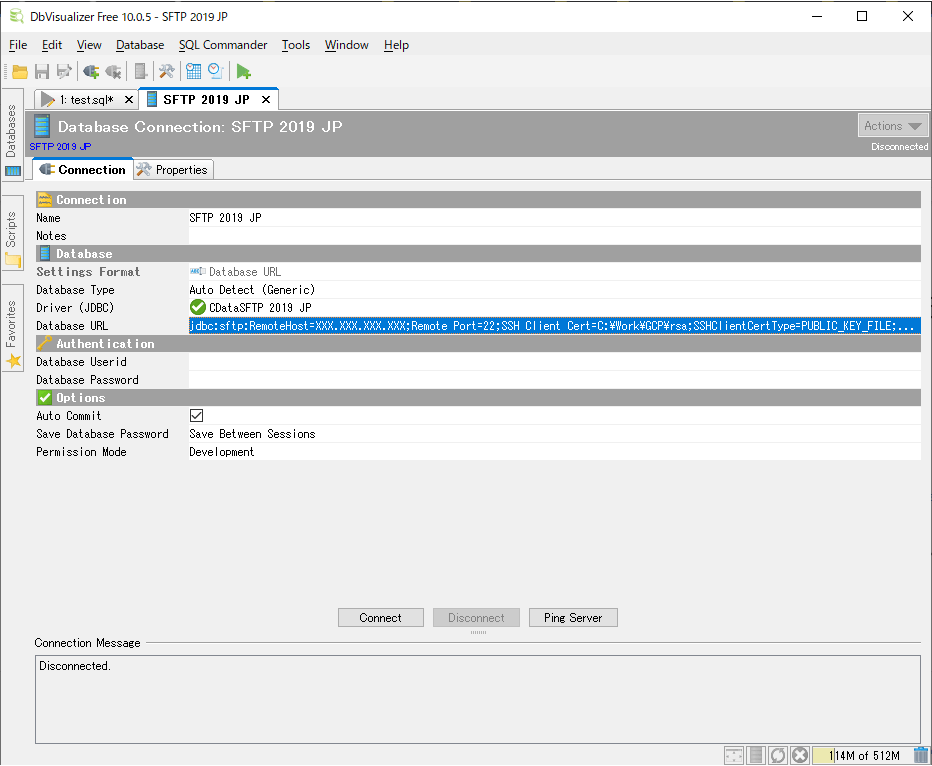Open Save Database Password dropdown
The width and height of the screenshot is (932, 766).
click(x=555, y=434)
